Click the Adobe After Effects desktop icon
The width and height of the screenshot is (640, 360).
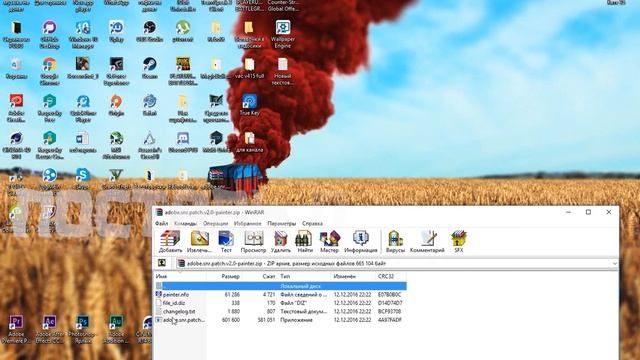pos(49,329)
